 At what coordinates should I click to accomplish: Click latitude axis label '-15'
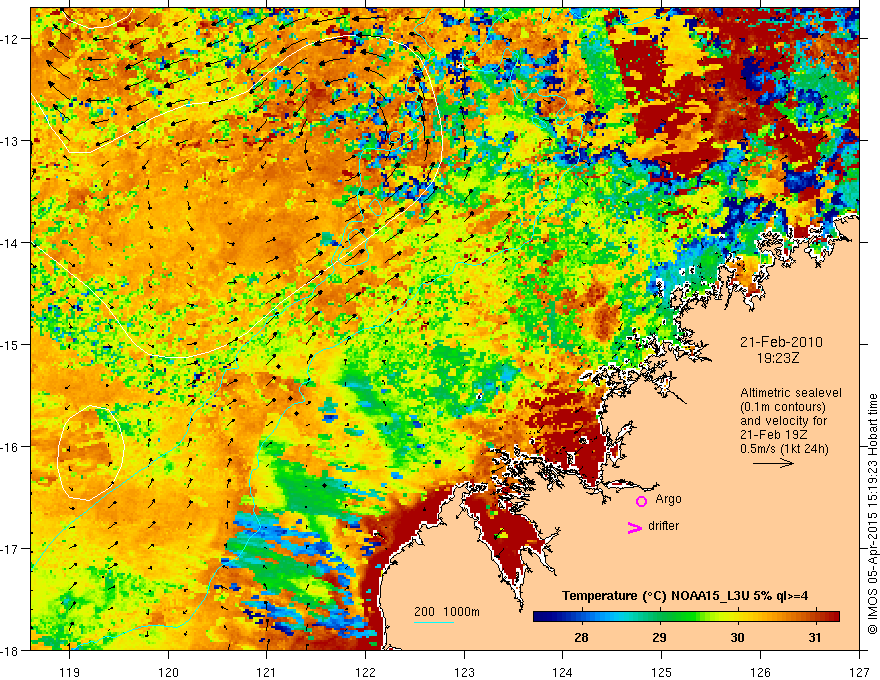11,344
